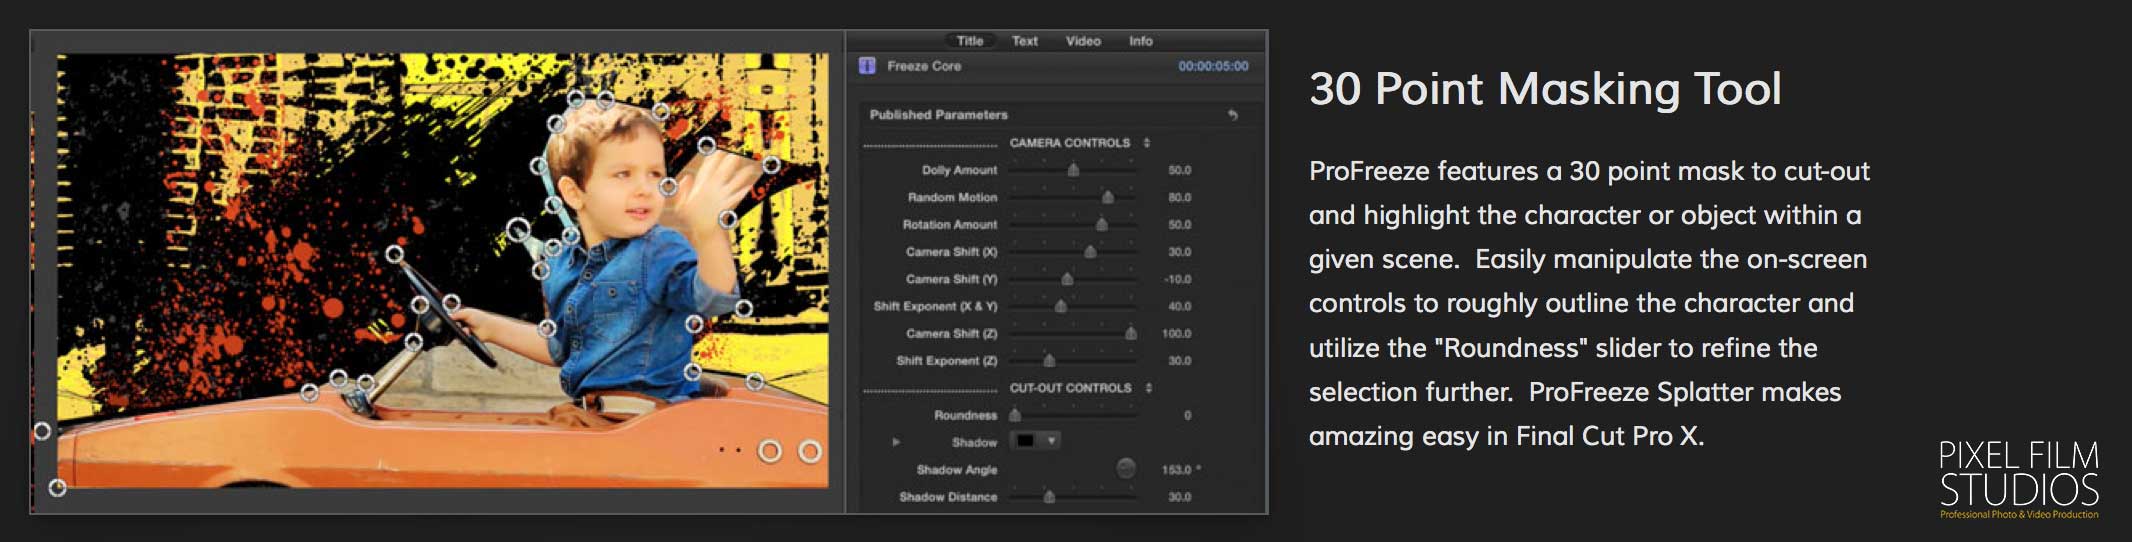
Task: Click the Camera Shift (X) value 30.0
Action: pos(1180,252)
